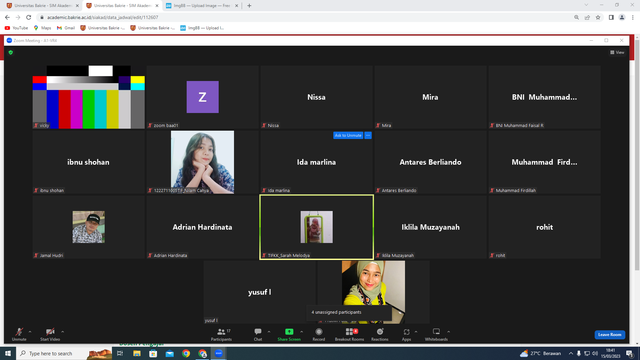Viewport: 640px width, 360px height.
Task: Click the browser back arrow
Action: [x=7, y=18]
